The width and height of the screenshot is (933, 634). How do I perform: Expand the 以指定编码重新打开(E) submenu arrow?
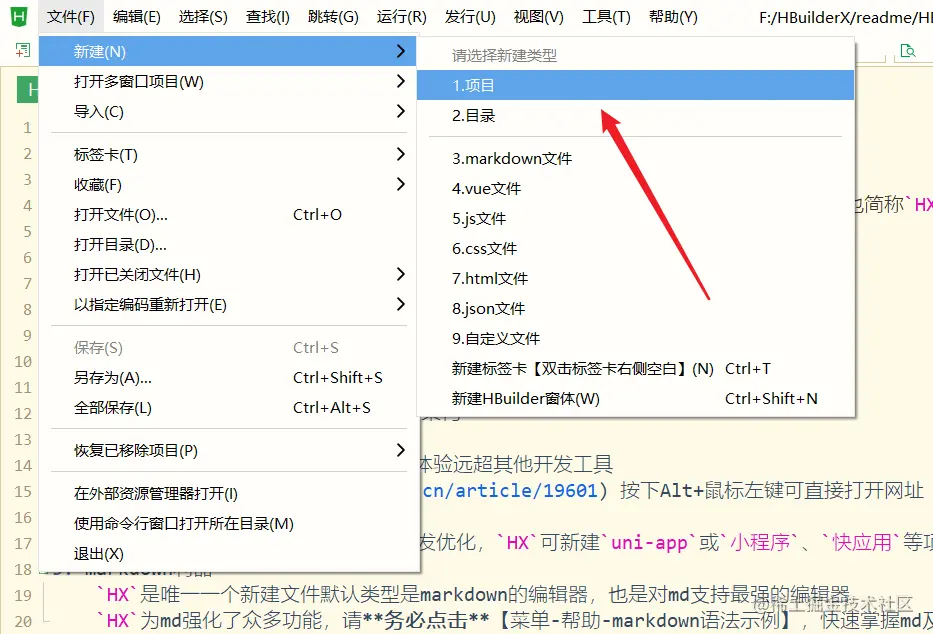[x=401, y=305]
